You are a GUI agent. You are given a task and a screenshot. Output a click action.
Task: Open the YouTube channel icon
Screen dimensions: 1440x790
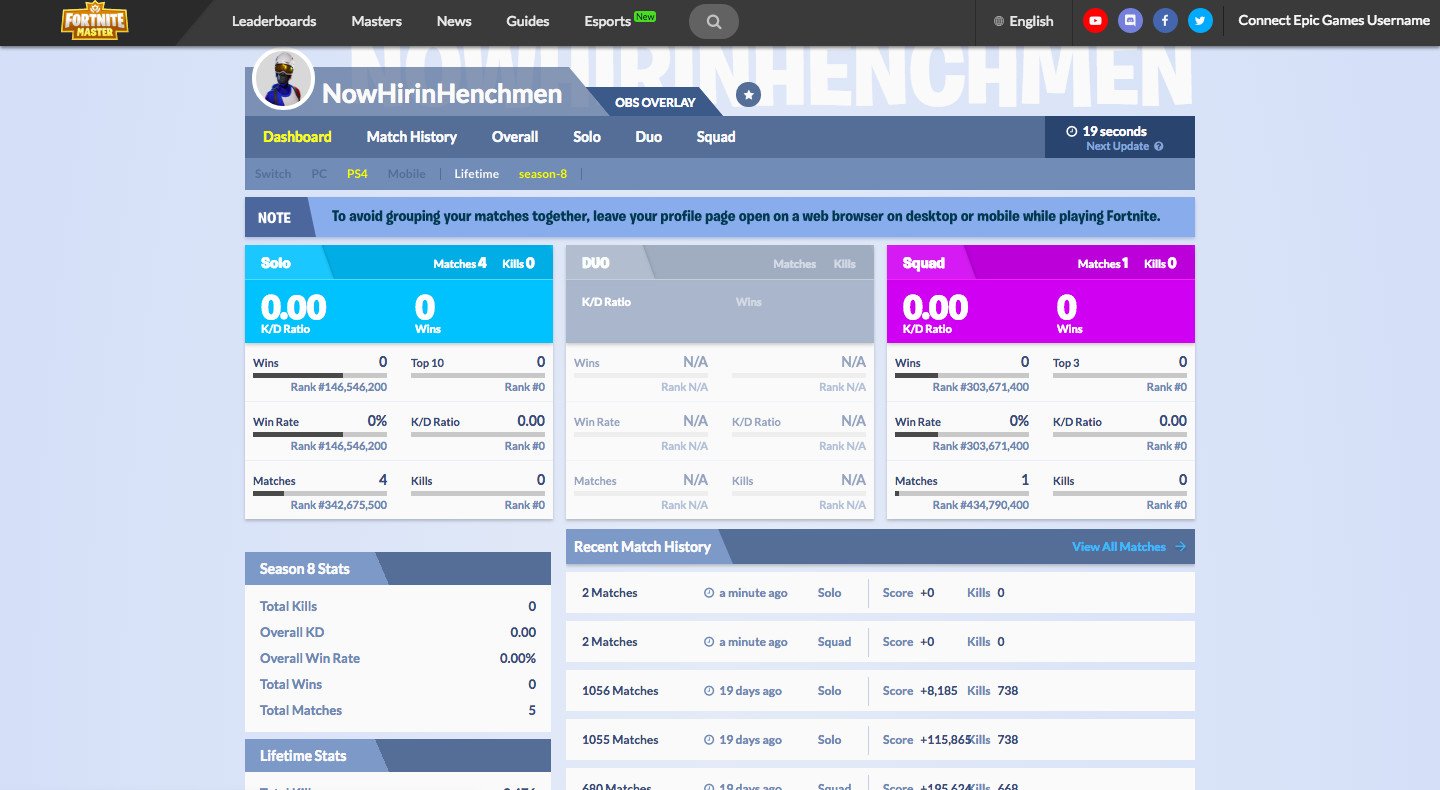click(1095, 20)
